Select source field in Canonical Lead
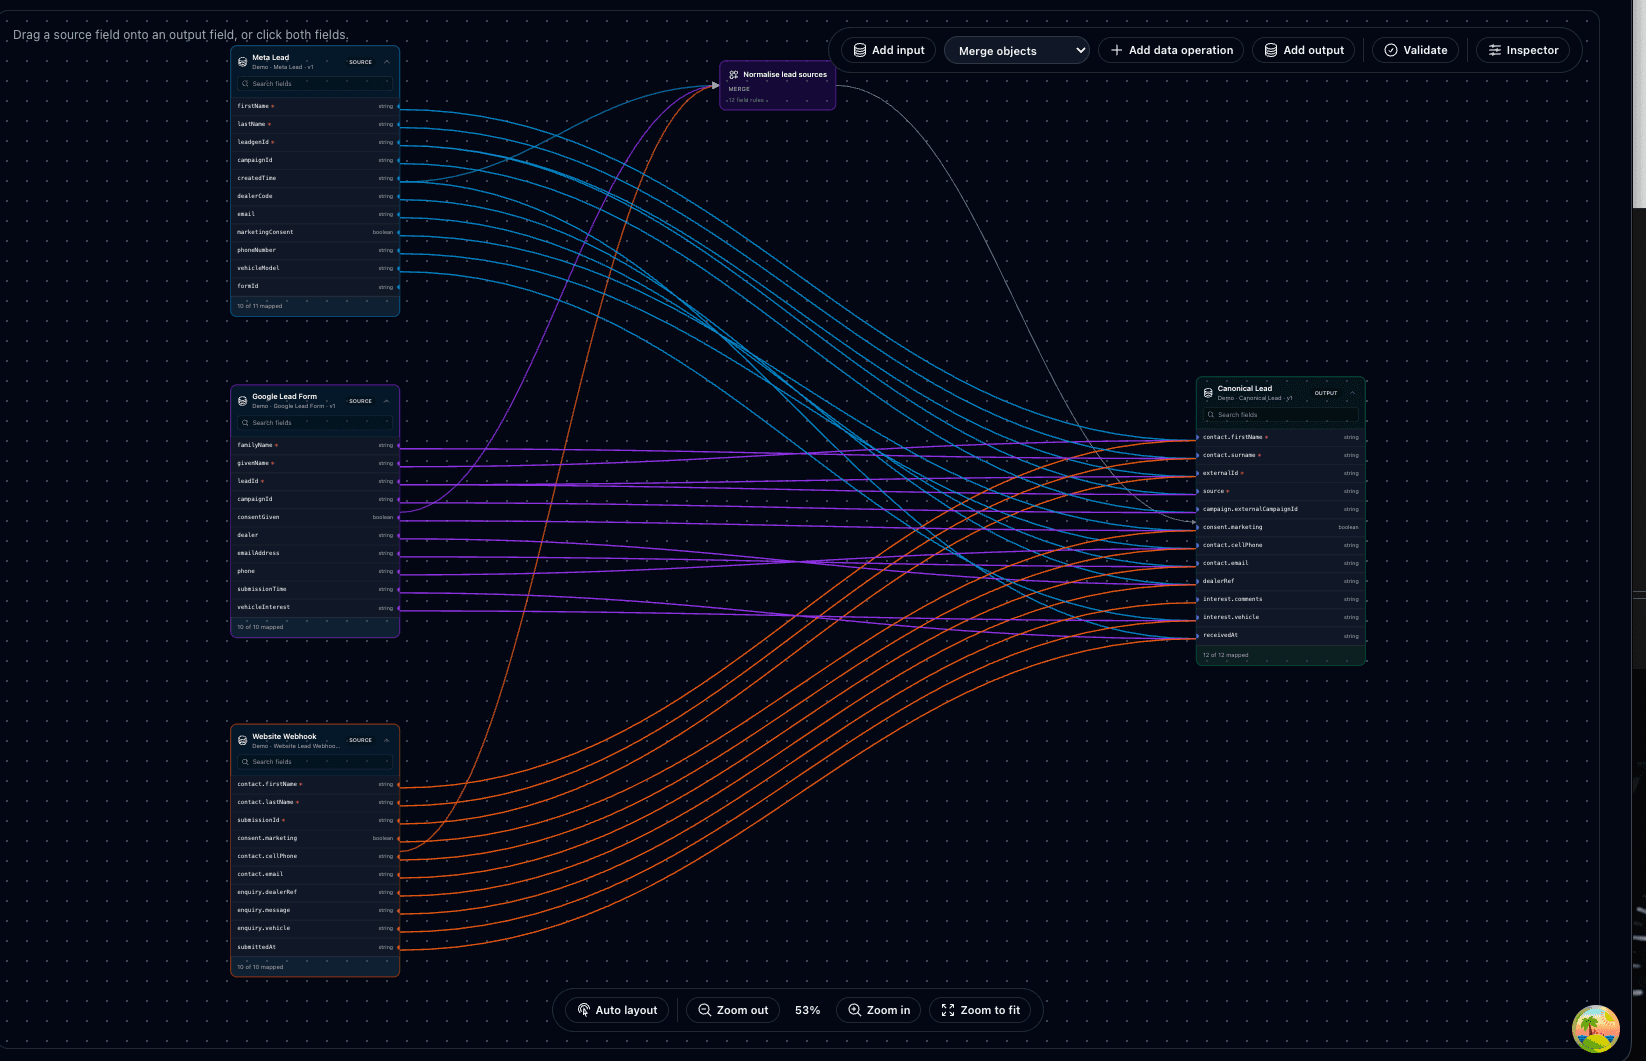 (1281, 491)
